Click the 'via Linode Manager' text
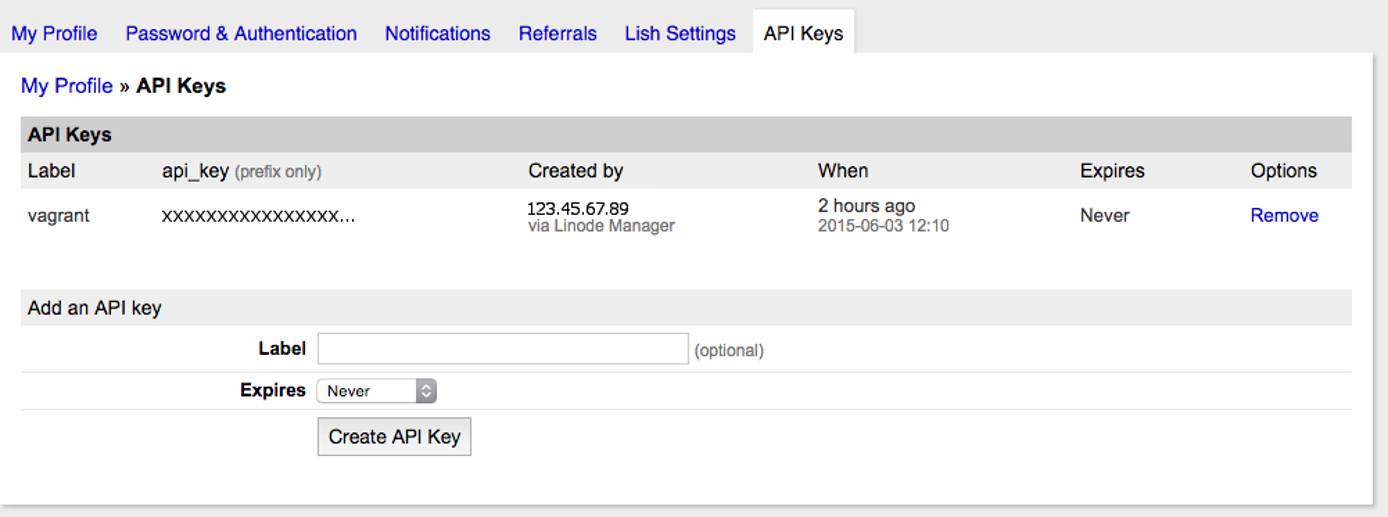 coord(601,226)
